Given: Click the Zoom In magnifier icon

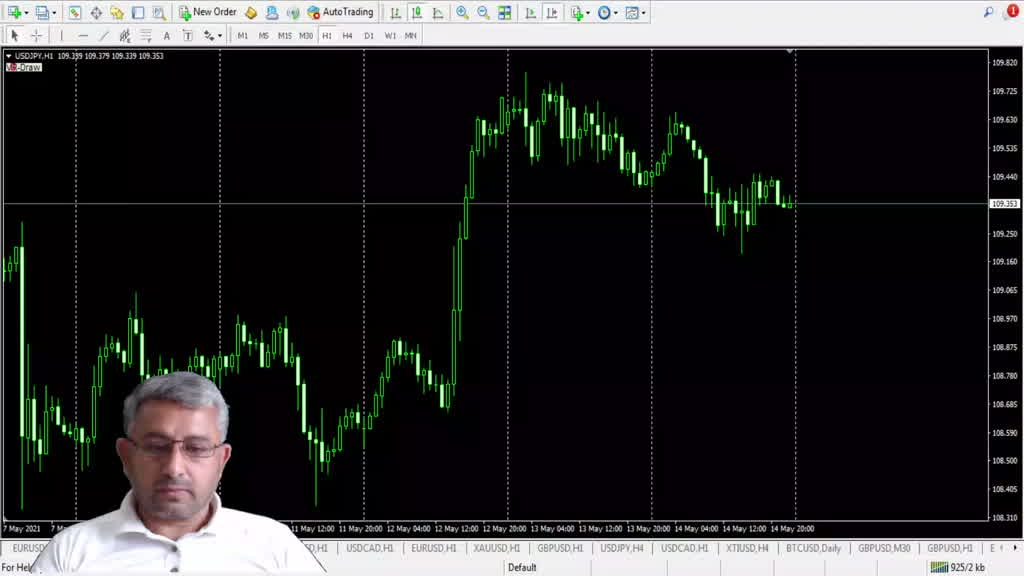Looking at the screenshot, I should coord(462,13).
